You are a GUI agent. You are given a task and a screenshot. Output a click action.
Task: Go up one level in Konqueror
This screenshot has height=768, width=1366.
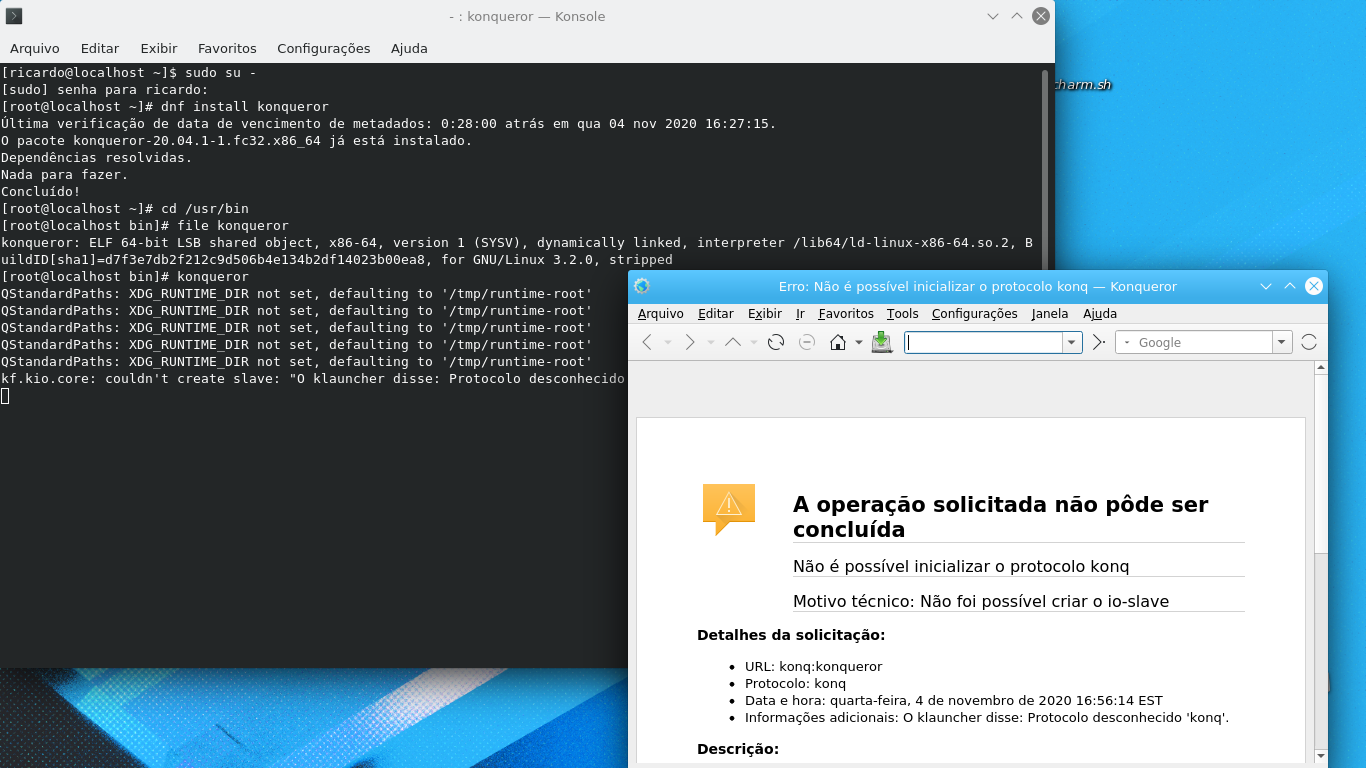[733, 342]
